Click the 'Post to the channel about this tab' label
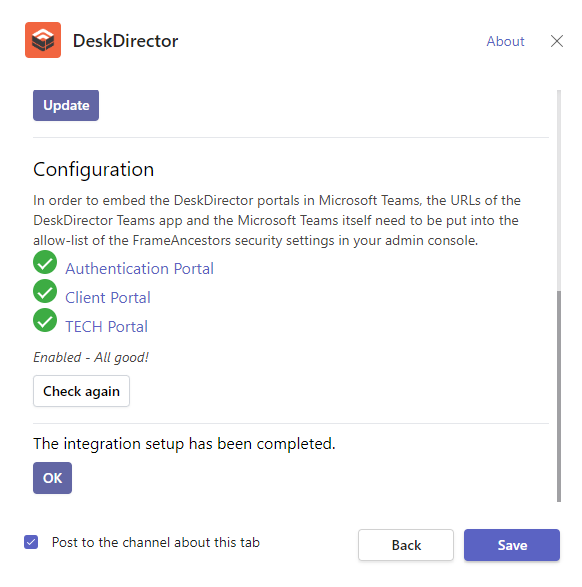The image size is (582, 587). tap(156, 542)
